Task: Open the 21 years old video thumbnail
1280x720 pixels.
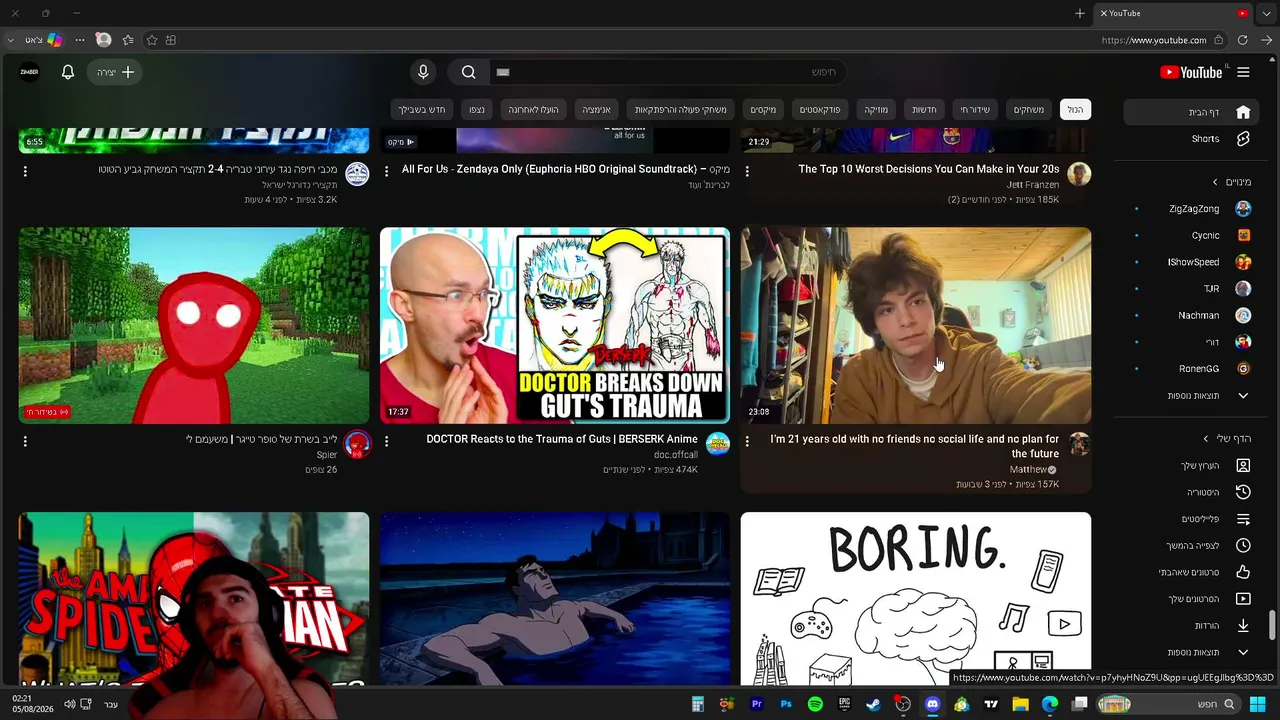Action: point(915,325)
